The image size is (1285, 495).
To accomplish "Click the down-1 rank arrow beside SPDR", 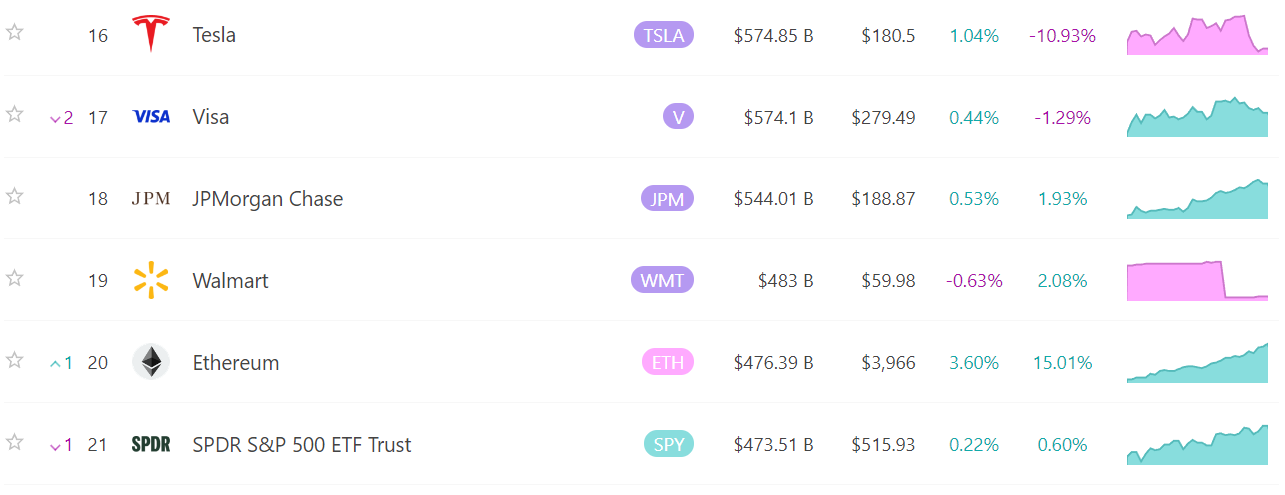I will click(x=61, y=445).
